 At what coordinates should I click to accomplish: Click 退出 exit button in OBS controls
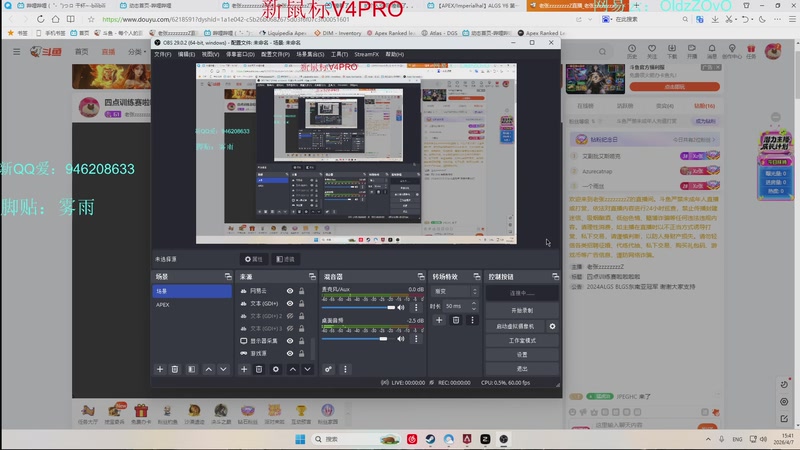click(x=522, y=368)
